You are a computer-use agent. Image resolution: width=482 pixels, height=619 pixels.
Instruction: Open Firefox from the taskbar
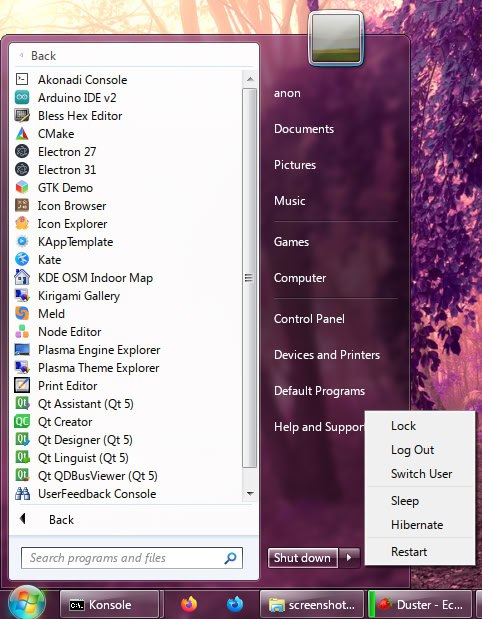coord(189,604)
